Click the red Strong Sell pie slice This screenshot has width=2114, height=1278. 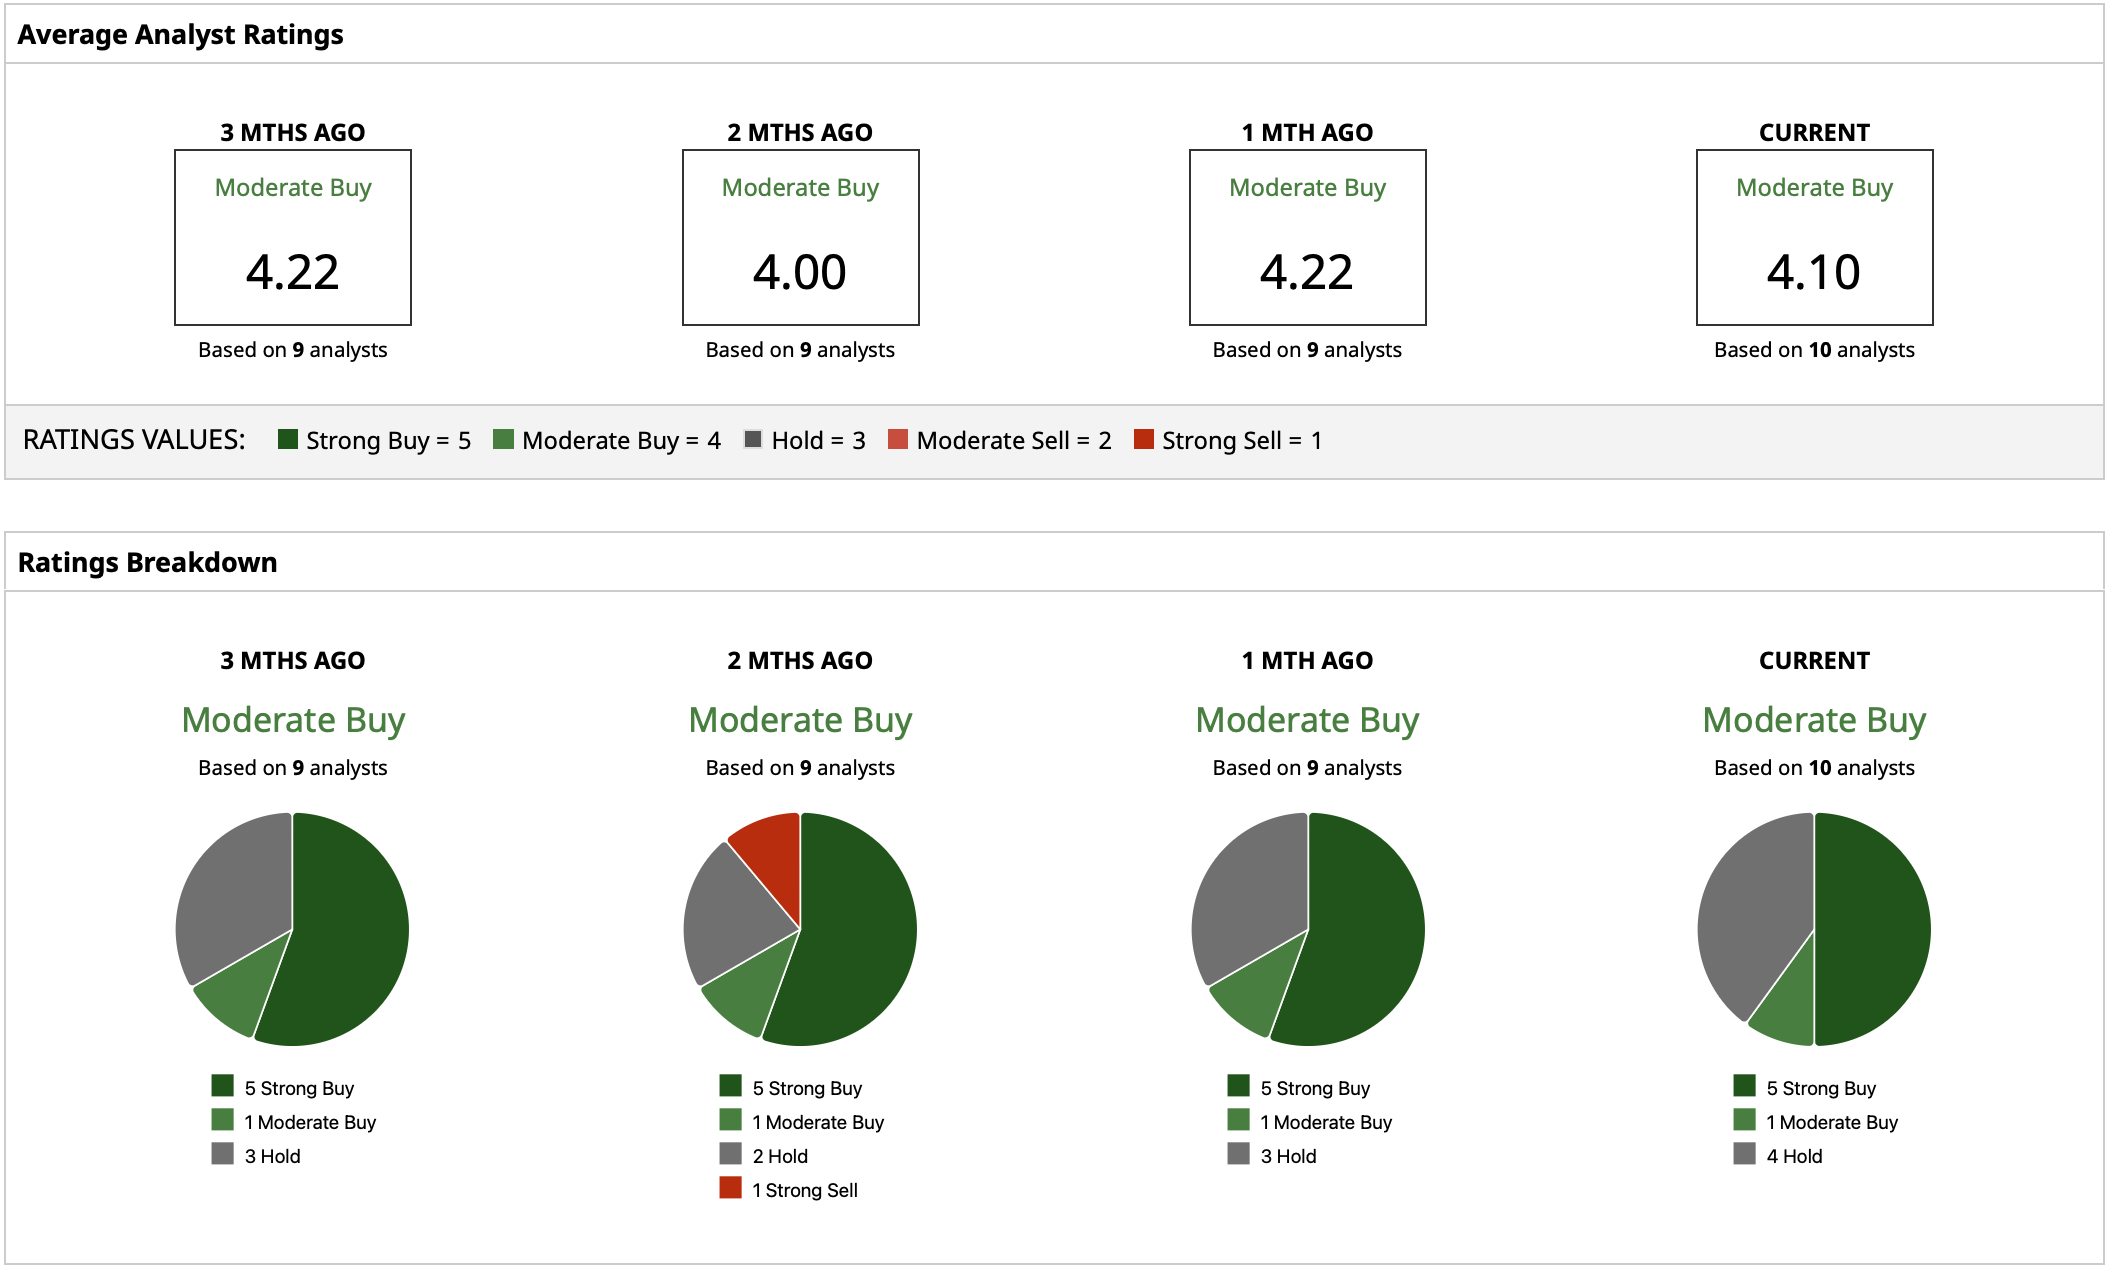[x=772, y=858]
